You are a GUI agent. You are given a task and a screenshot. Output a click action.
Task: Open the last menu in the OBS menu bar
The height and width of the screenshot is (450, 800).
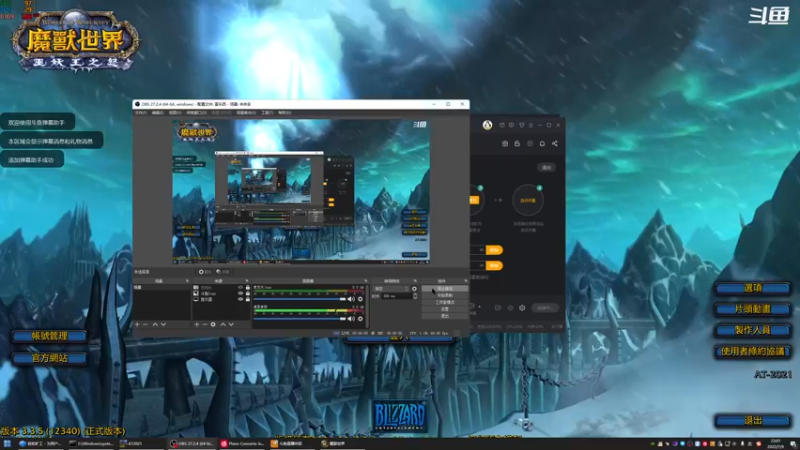pos(285,113)
